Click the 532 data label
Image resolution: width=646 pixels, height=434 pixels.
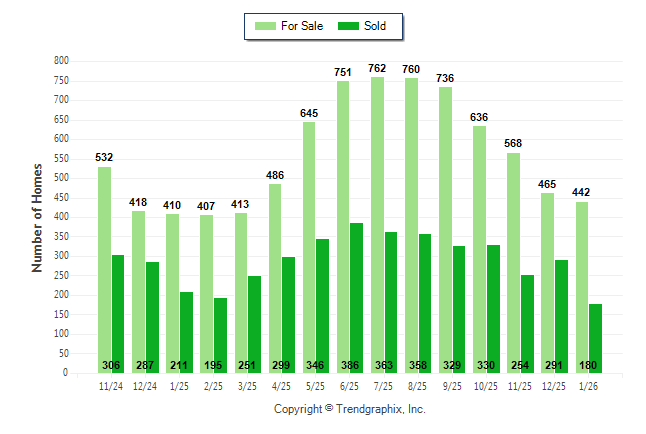click(x=104, y=157)
